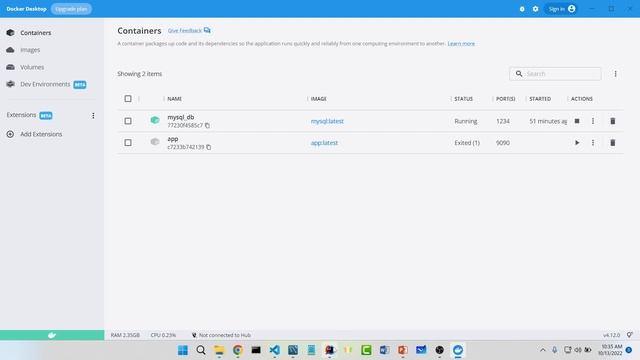Click the feedback icon in status bar corner
This screenshot has width=640, height=360.
(629, 335)
